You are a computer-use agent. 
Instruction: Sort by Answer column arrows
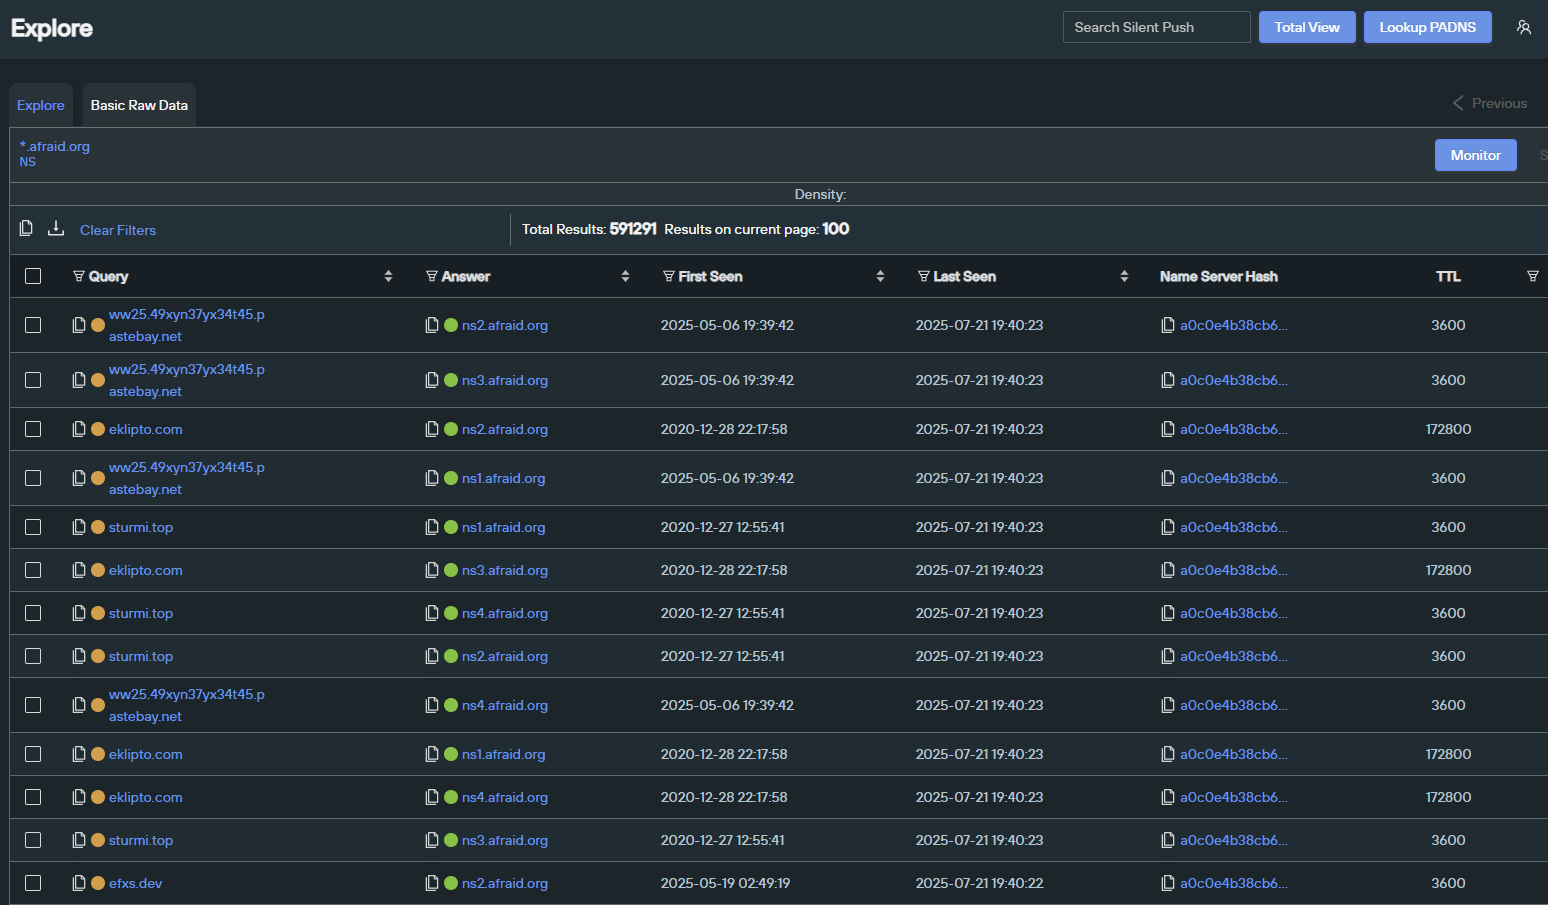tap(625, 276)
